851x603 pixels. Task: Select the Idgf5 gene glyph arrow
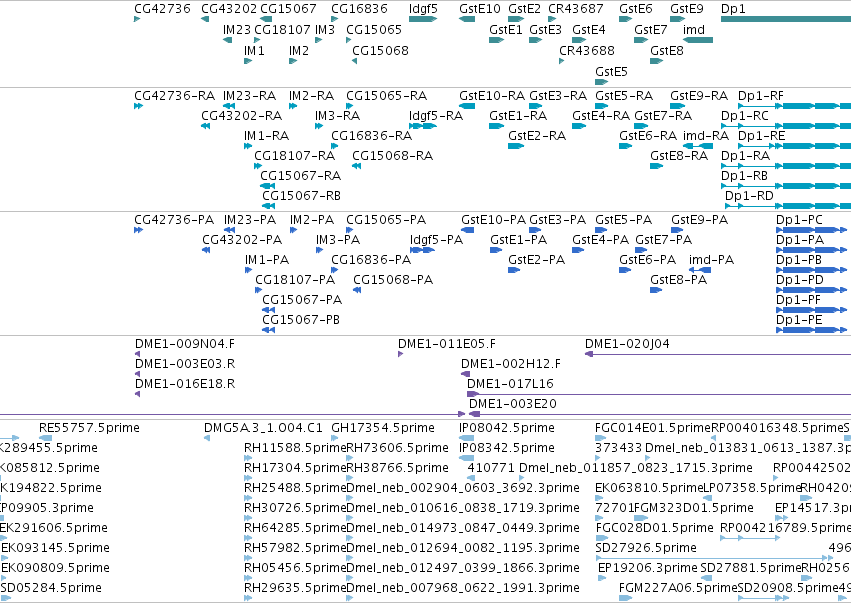pos(423,19)
